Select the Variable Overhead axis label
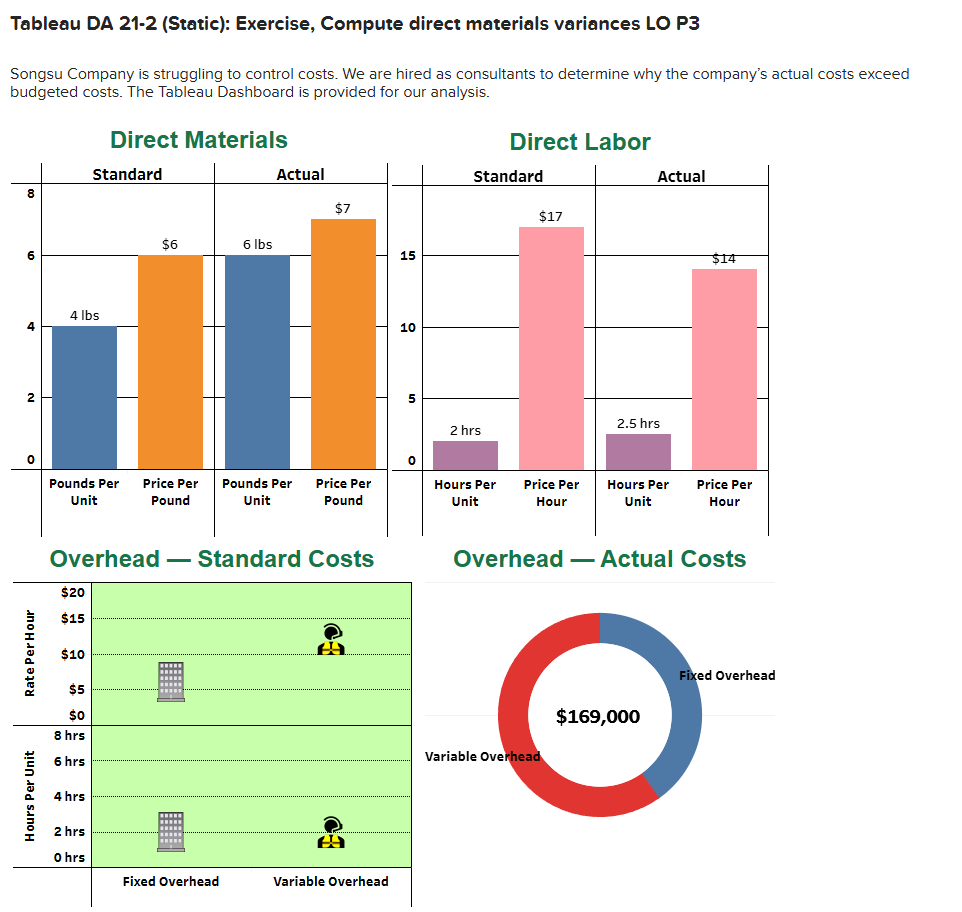This screenshot has width=962, height=912. 331,881
